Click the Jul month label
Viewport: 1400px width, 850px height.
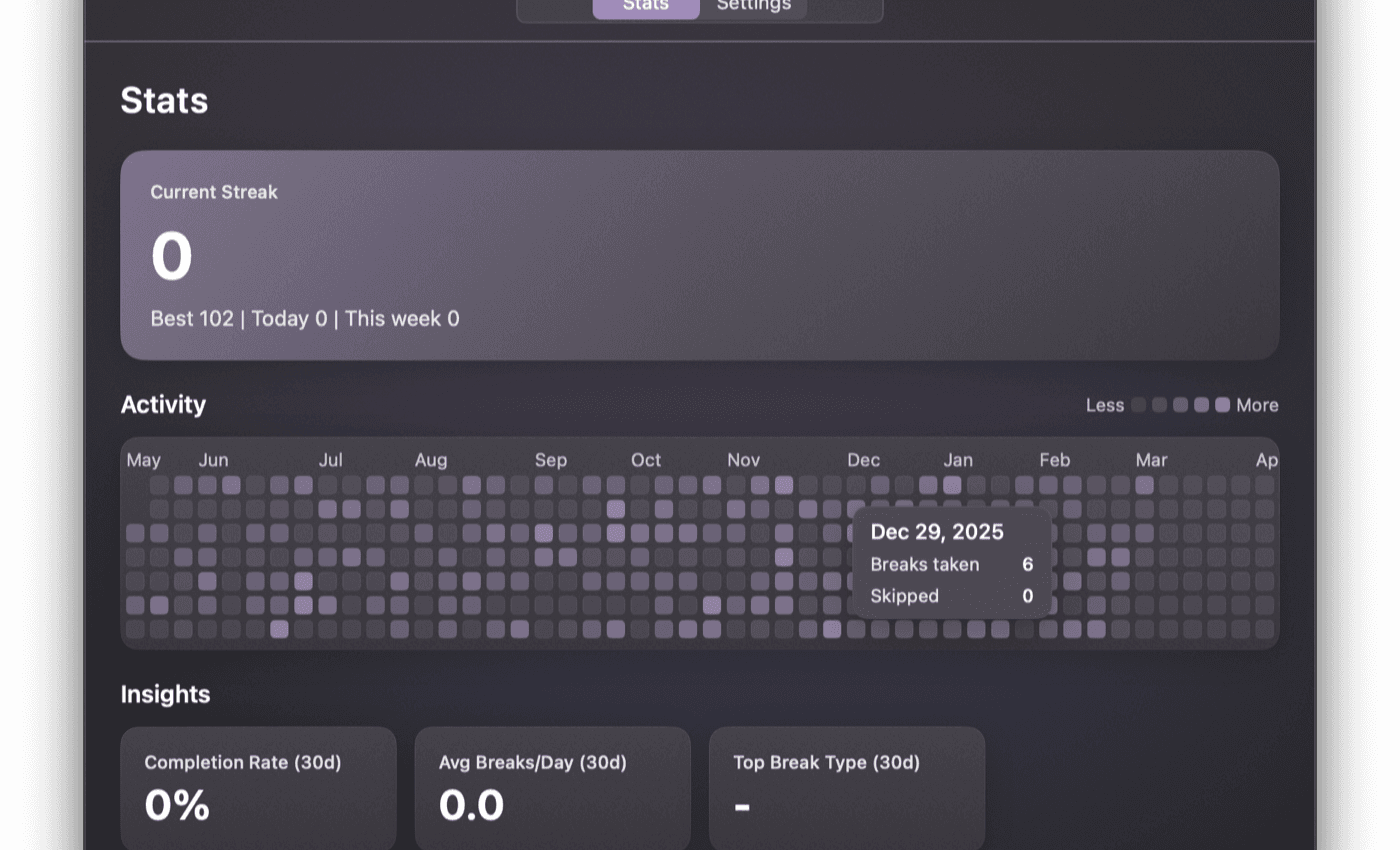pyautogui.click(x=330, y=460)
